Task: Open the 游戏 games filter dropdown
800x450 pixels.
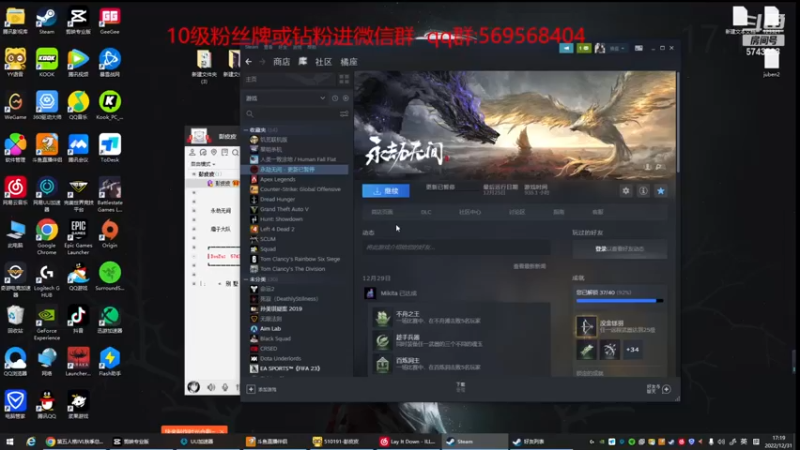Action: (286, 98)
